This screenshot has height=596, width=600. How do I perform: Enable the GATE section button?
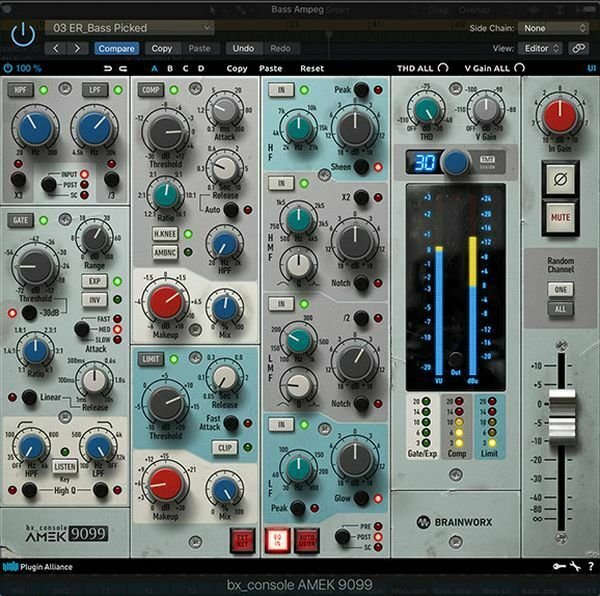[19, 218]
